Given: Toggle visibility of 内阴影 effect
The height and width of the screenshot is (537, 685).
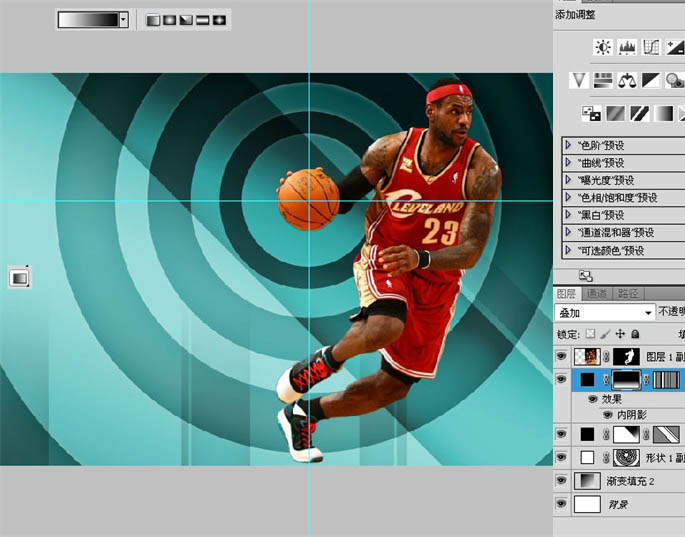Looking at the screenshot, I should (x=608, y=415).
